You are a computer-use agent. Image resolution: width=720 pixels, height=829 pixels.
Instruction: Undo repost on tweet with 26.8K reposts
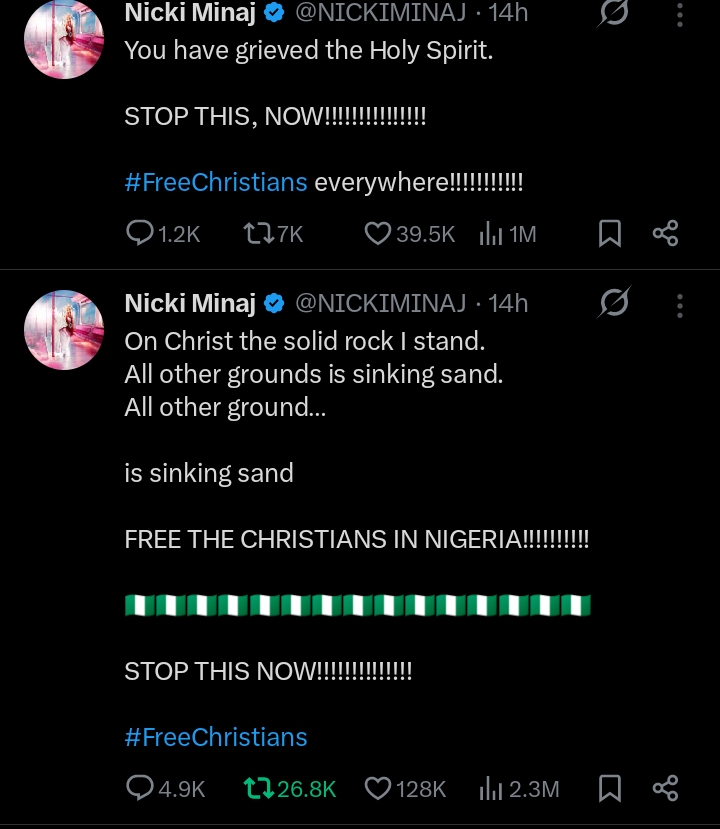[258, 789]
